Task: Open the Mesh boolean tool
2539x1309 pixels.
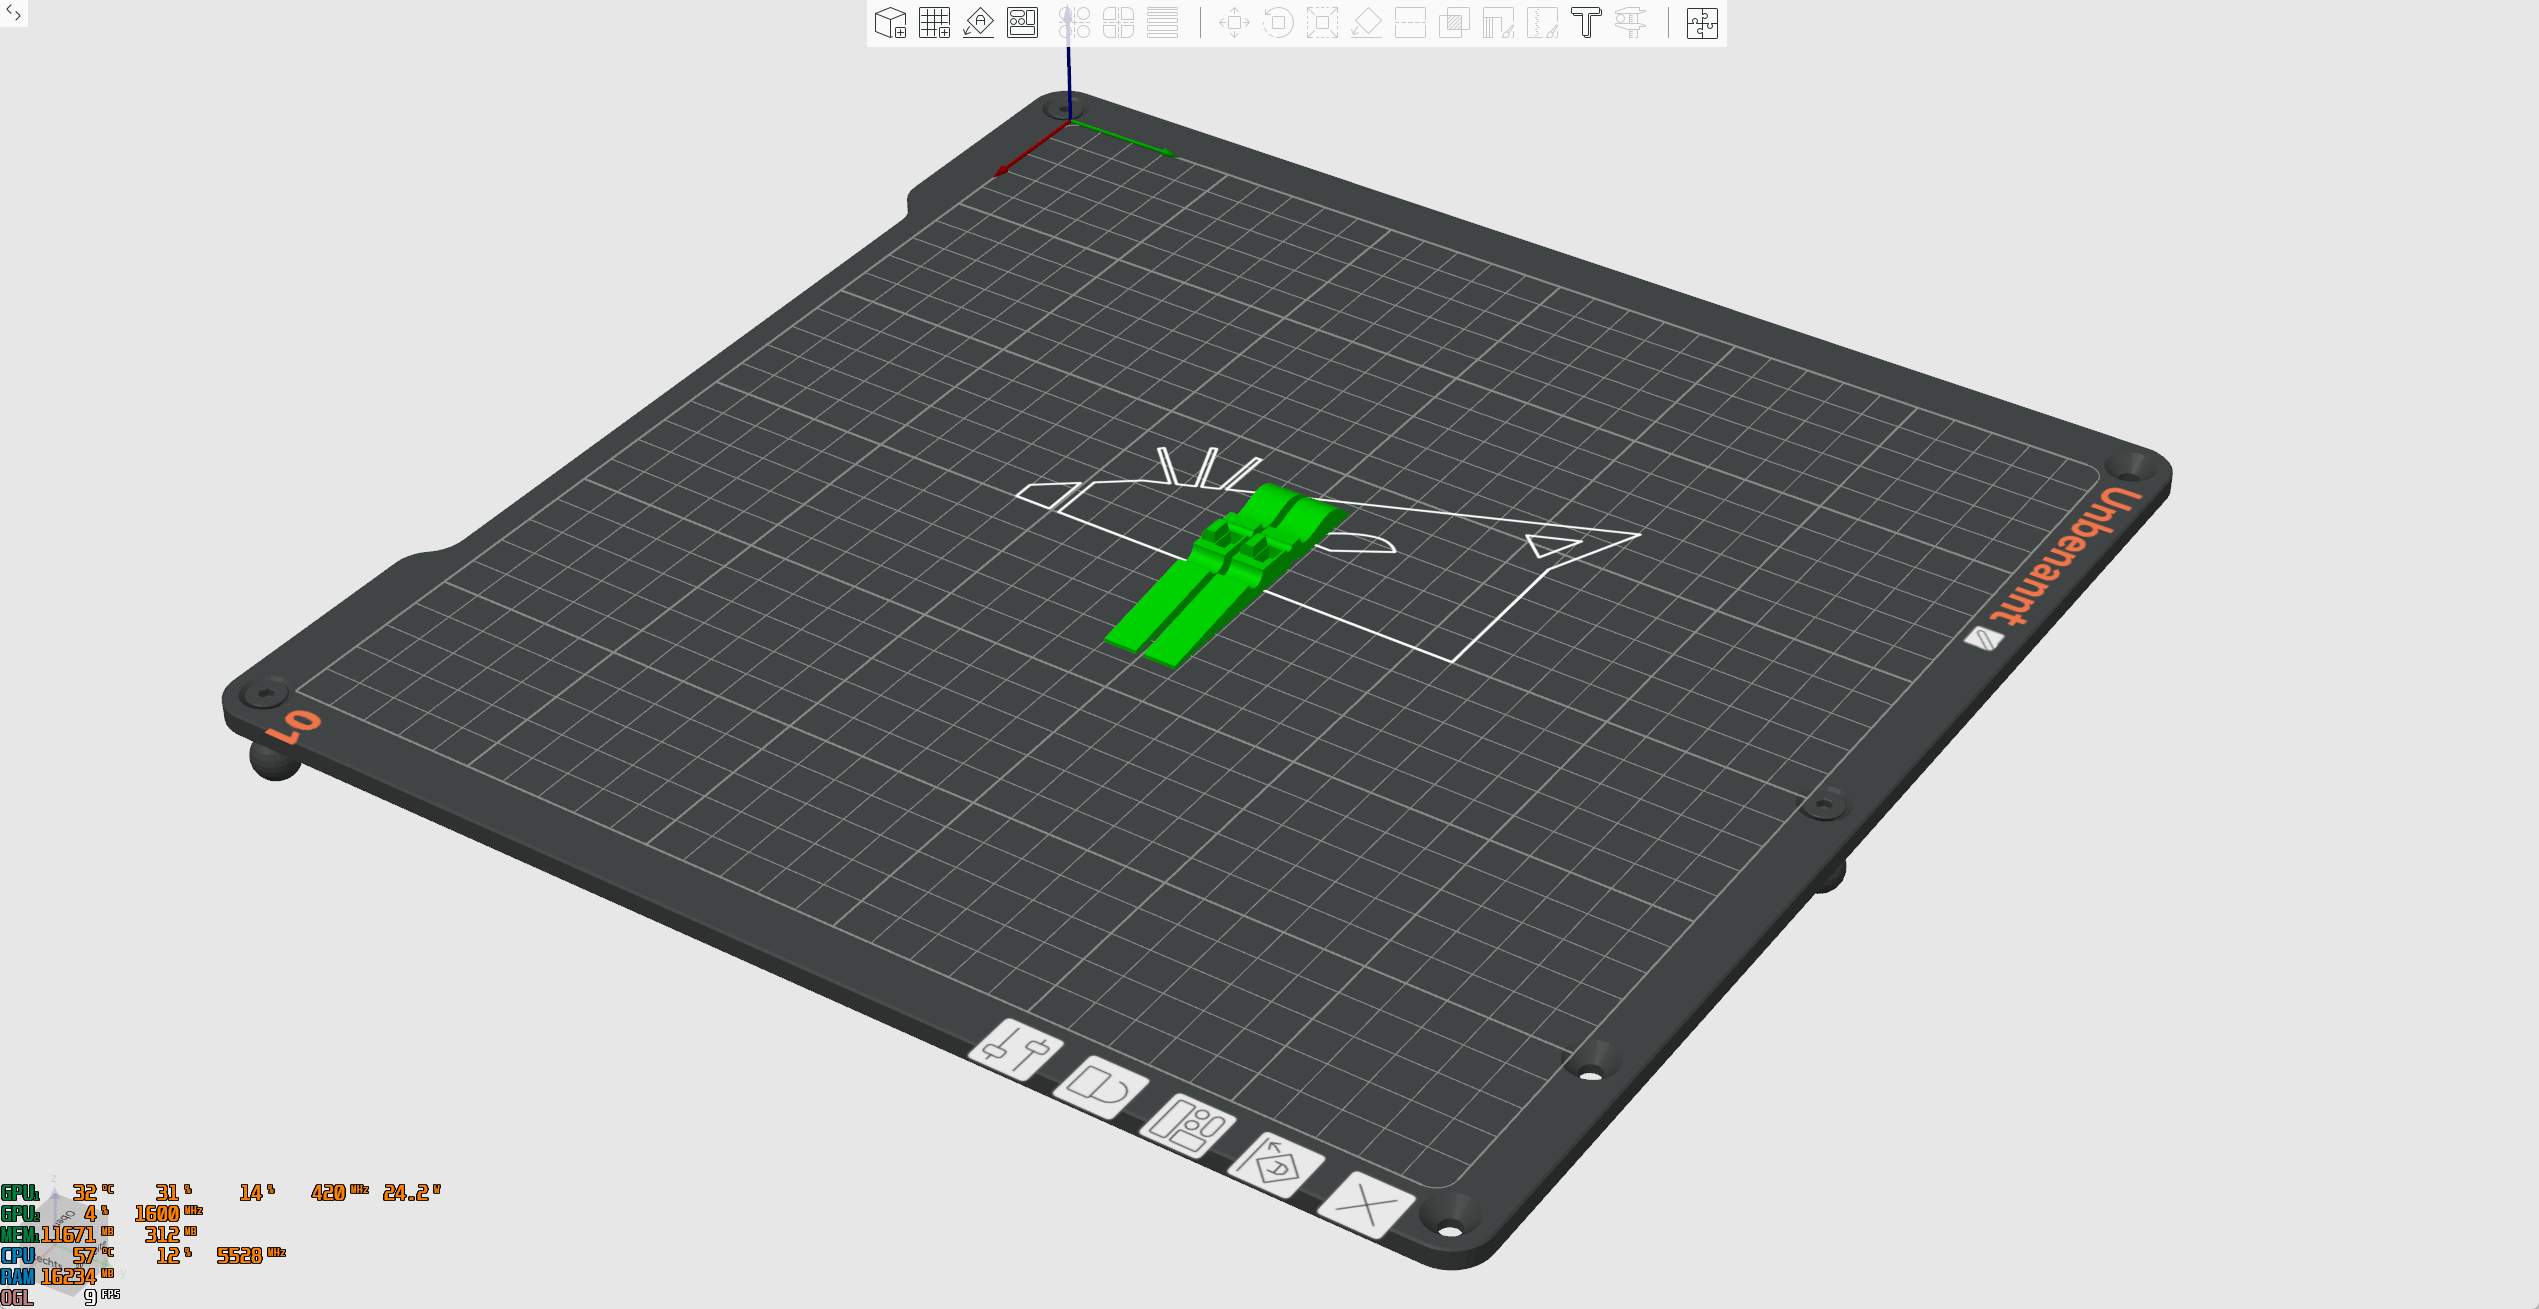Action: pyautogui.click(x=1454, y=23)
